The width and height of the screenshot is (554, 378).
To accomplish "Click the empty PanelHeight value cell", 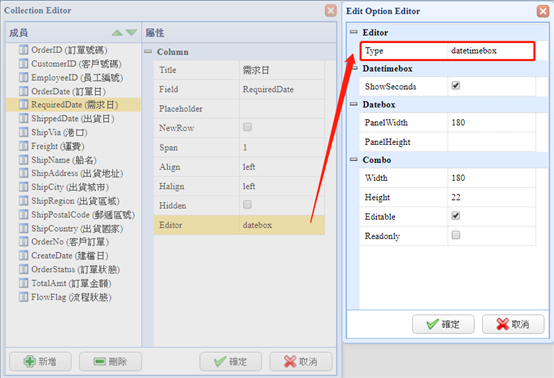I will (x=491, y=142).
